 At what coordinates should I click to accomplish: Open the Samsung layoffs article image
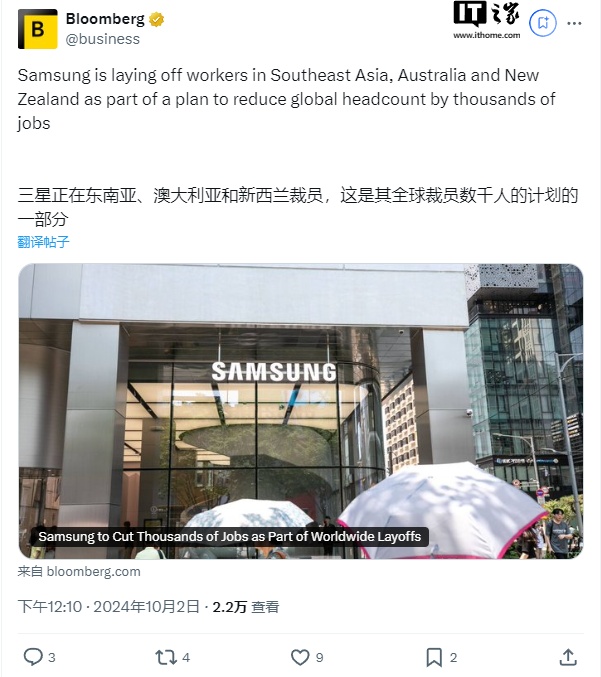tap(300, 411)
